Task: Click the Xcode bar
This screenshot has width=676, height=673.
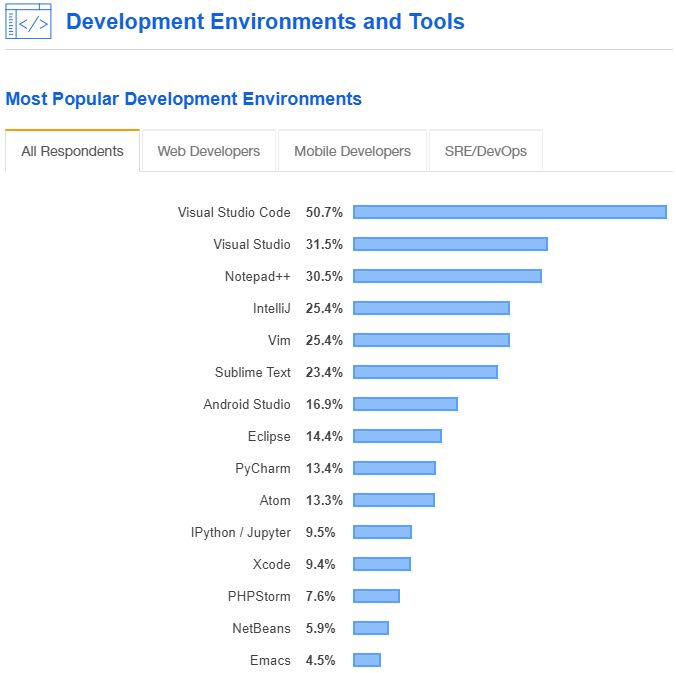Action: [382, 564]
